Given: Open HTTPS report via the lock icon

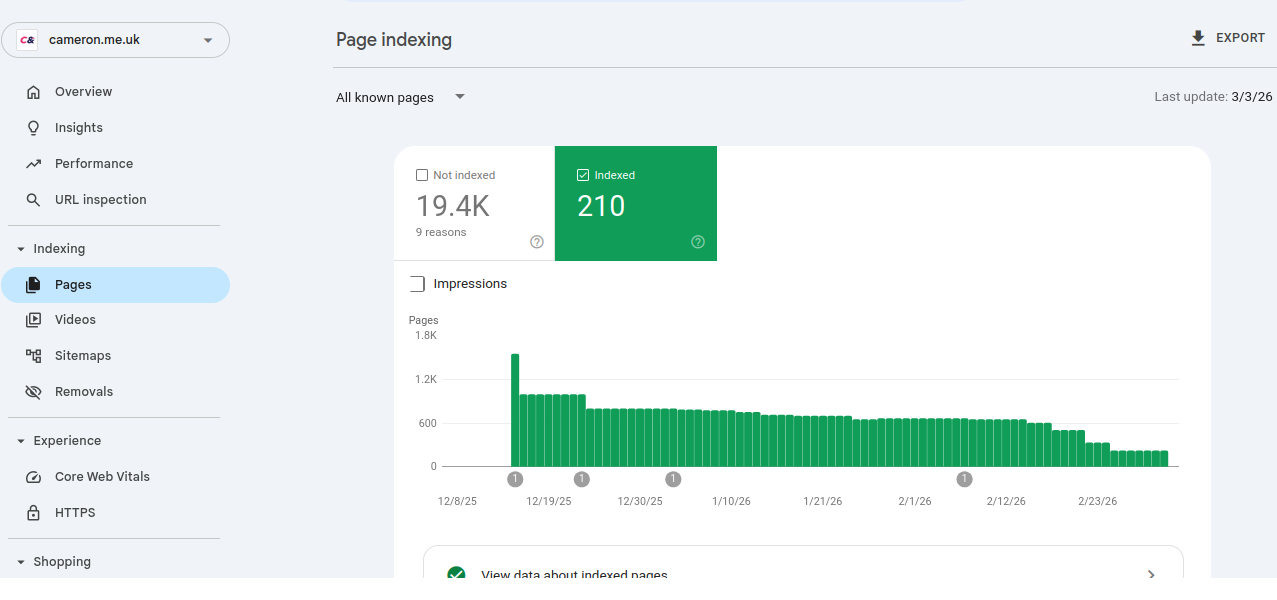Looking at the screenshot, I should point(35,512).
